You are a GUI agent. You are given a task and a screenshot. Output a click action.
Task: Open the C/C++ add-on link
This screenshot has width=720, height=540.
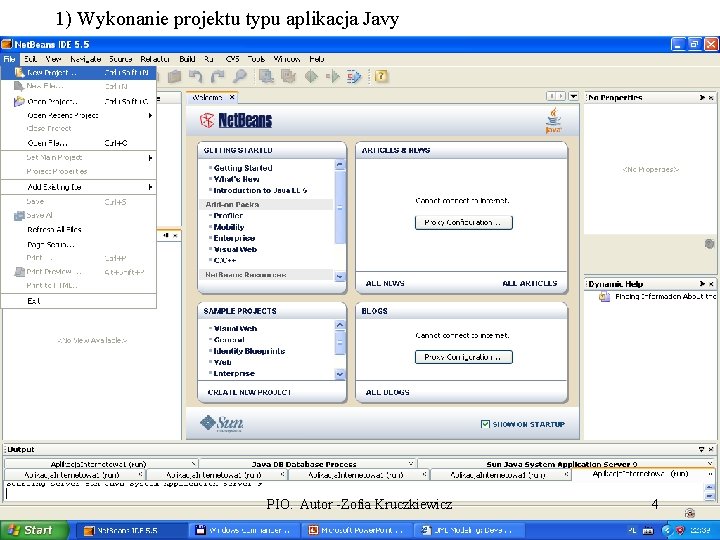[225, 260]
